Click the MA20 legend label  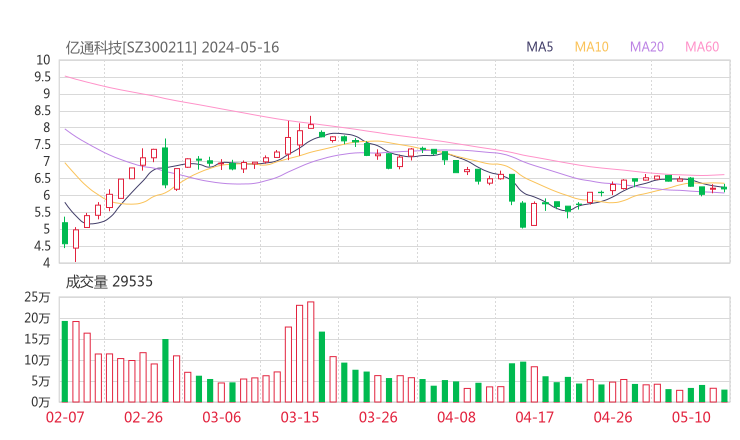(x=647, y=47)
